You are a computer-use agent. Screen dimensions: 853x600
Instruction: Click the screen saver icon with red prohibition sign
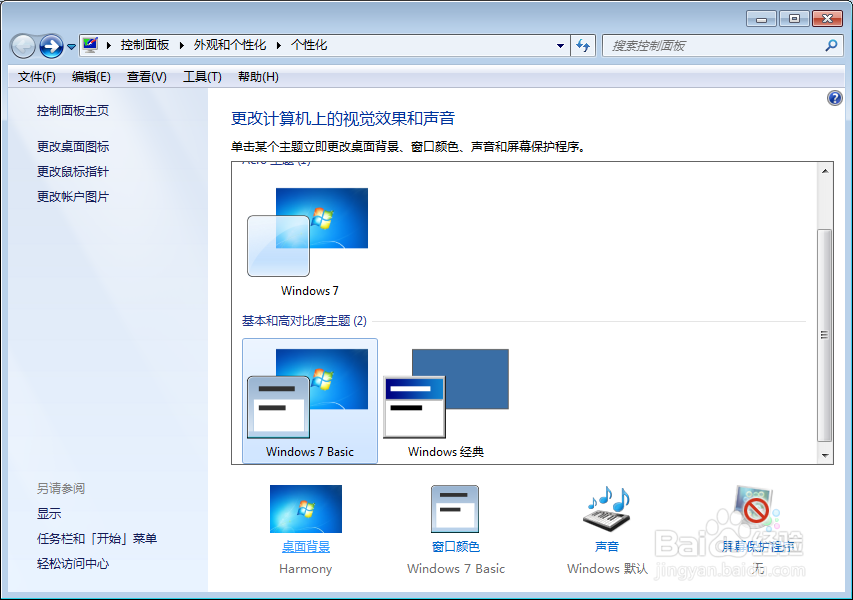point(755,507)
